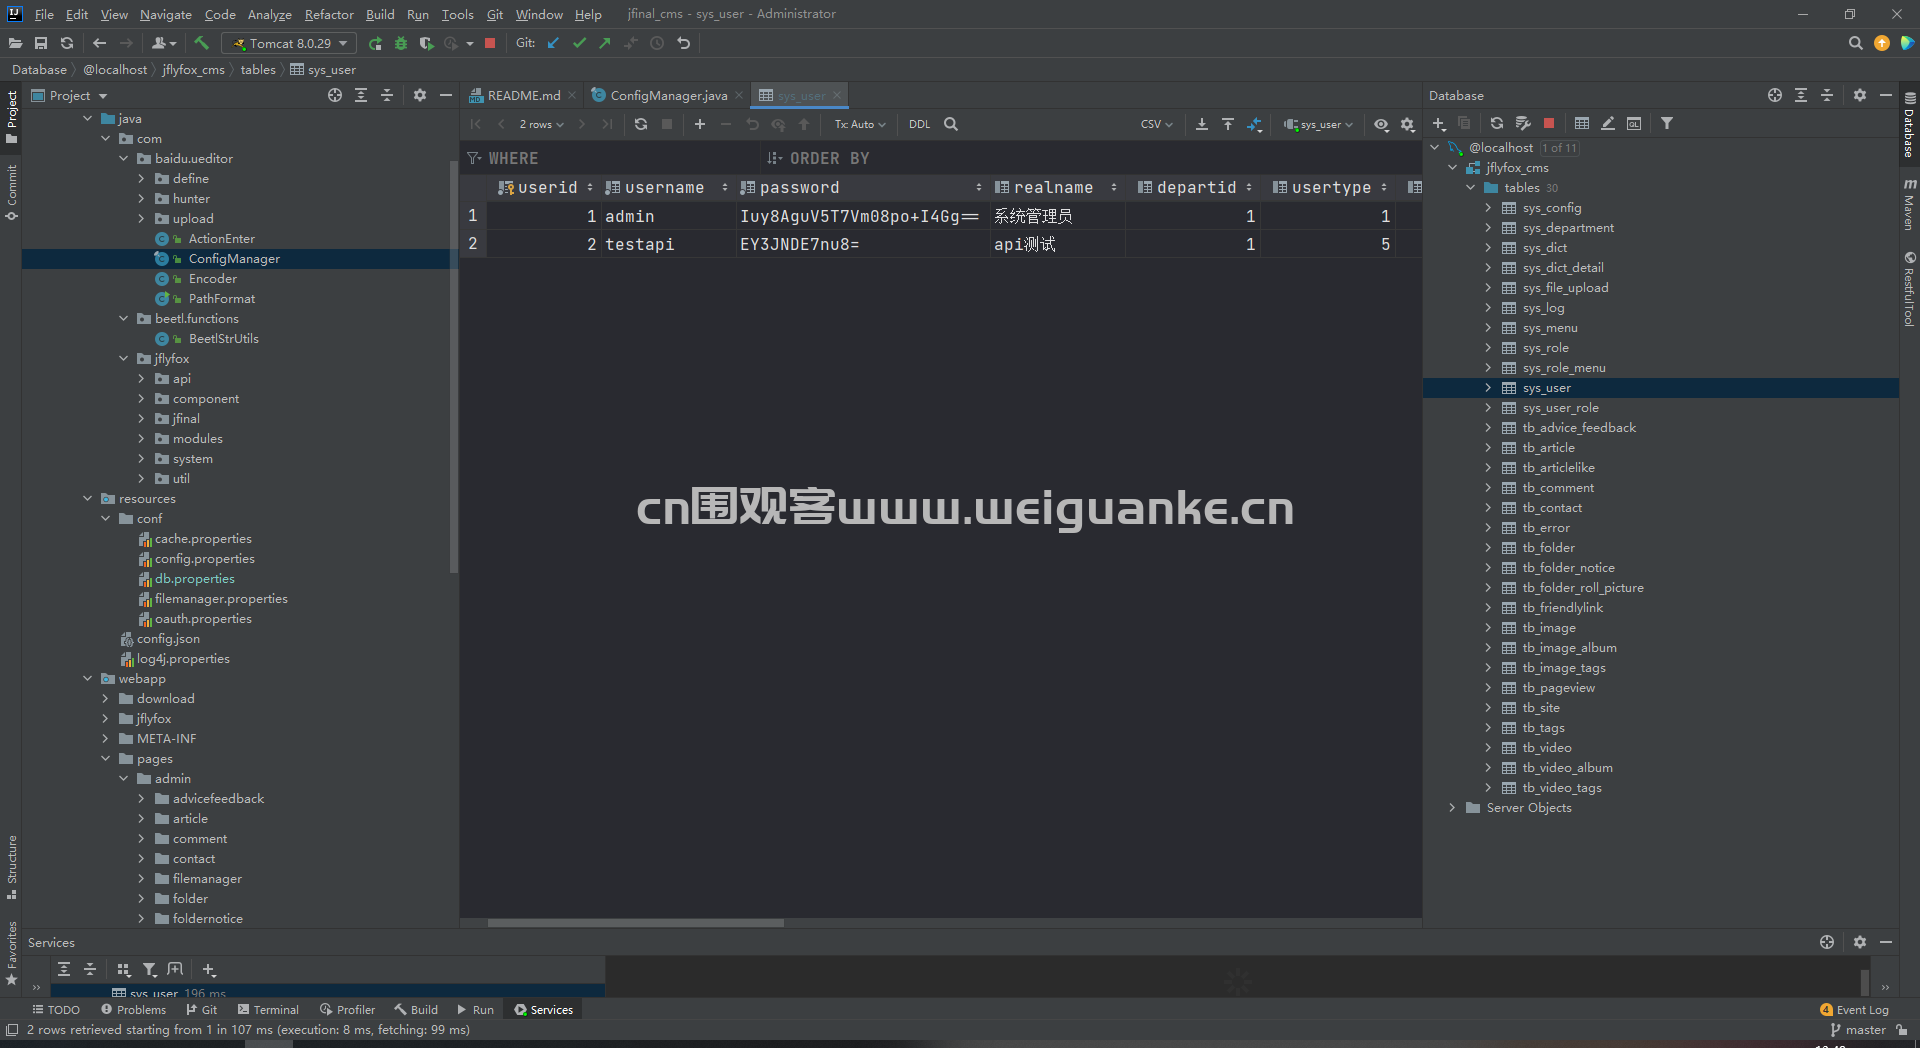Image resolution: width=1920 pixels, height=1048 pixels.
Task: Open Project view selector dropdown
Action: pos(70,95)
